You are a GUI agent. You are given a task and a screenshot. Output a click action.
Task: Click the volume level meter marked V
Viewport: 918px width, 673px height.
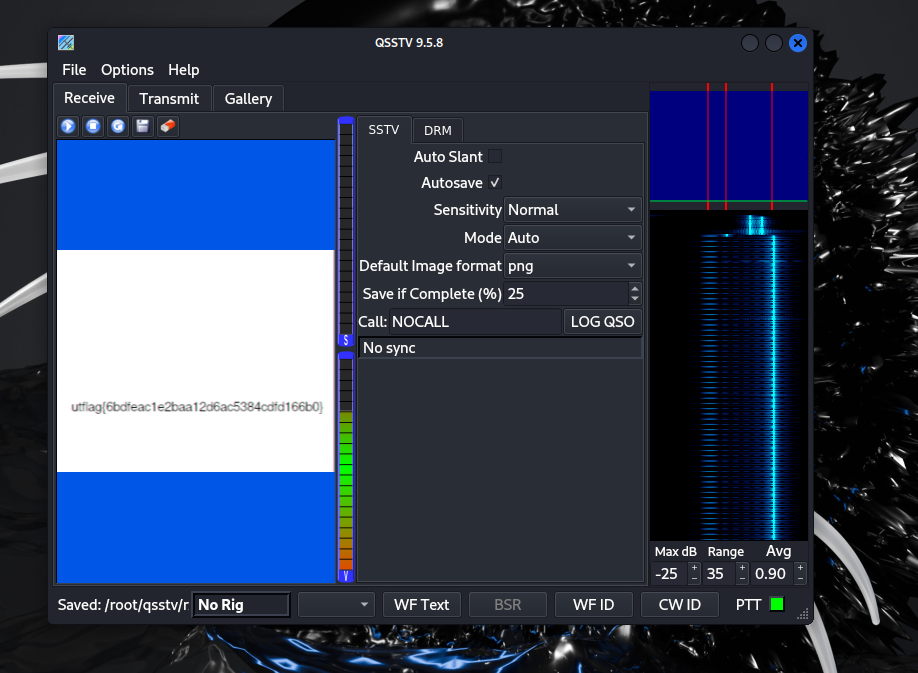click(345, 467)
